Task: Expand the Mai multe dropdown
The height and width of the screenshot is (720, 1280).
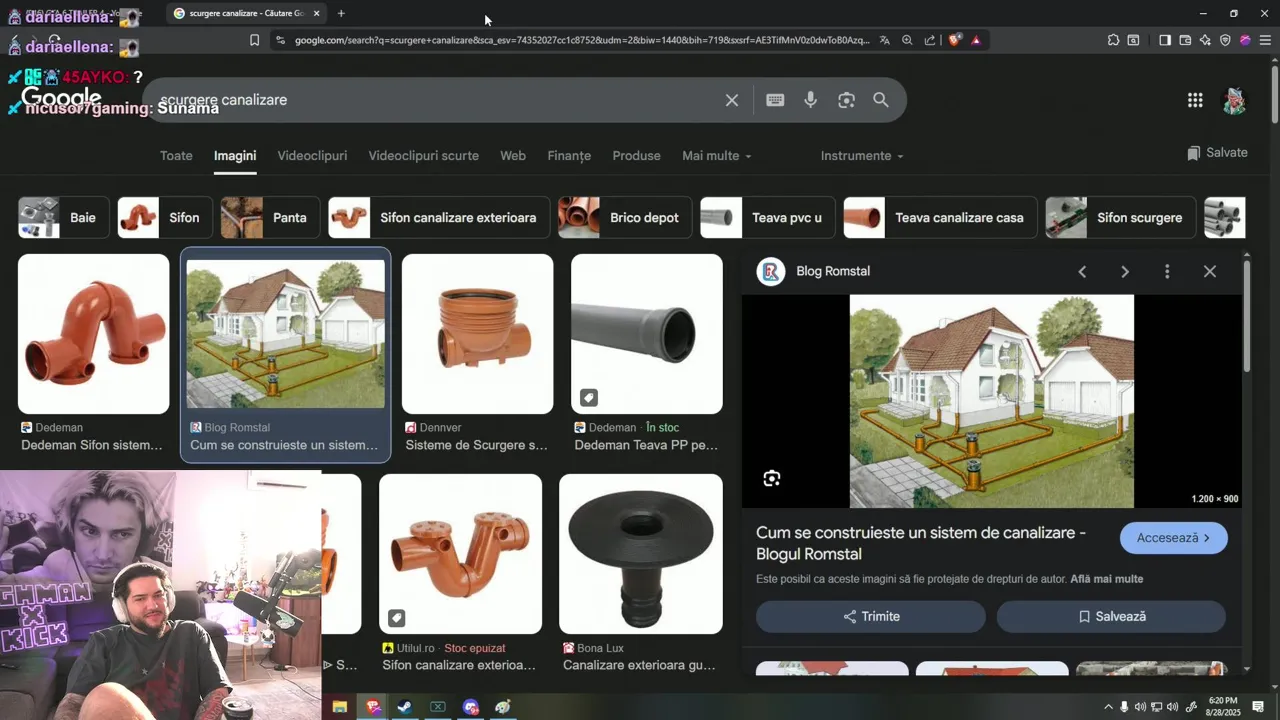Action: click(716, 156)
